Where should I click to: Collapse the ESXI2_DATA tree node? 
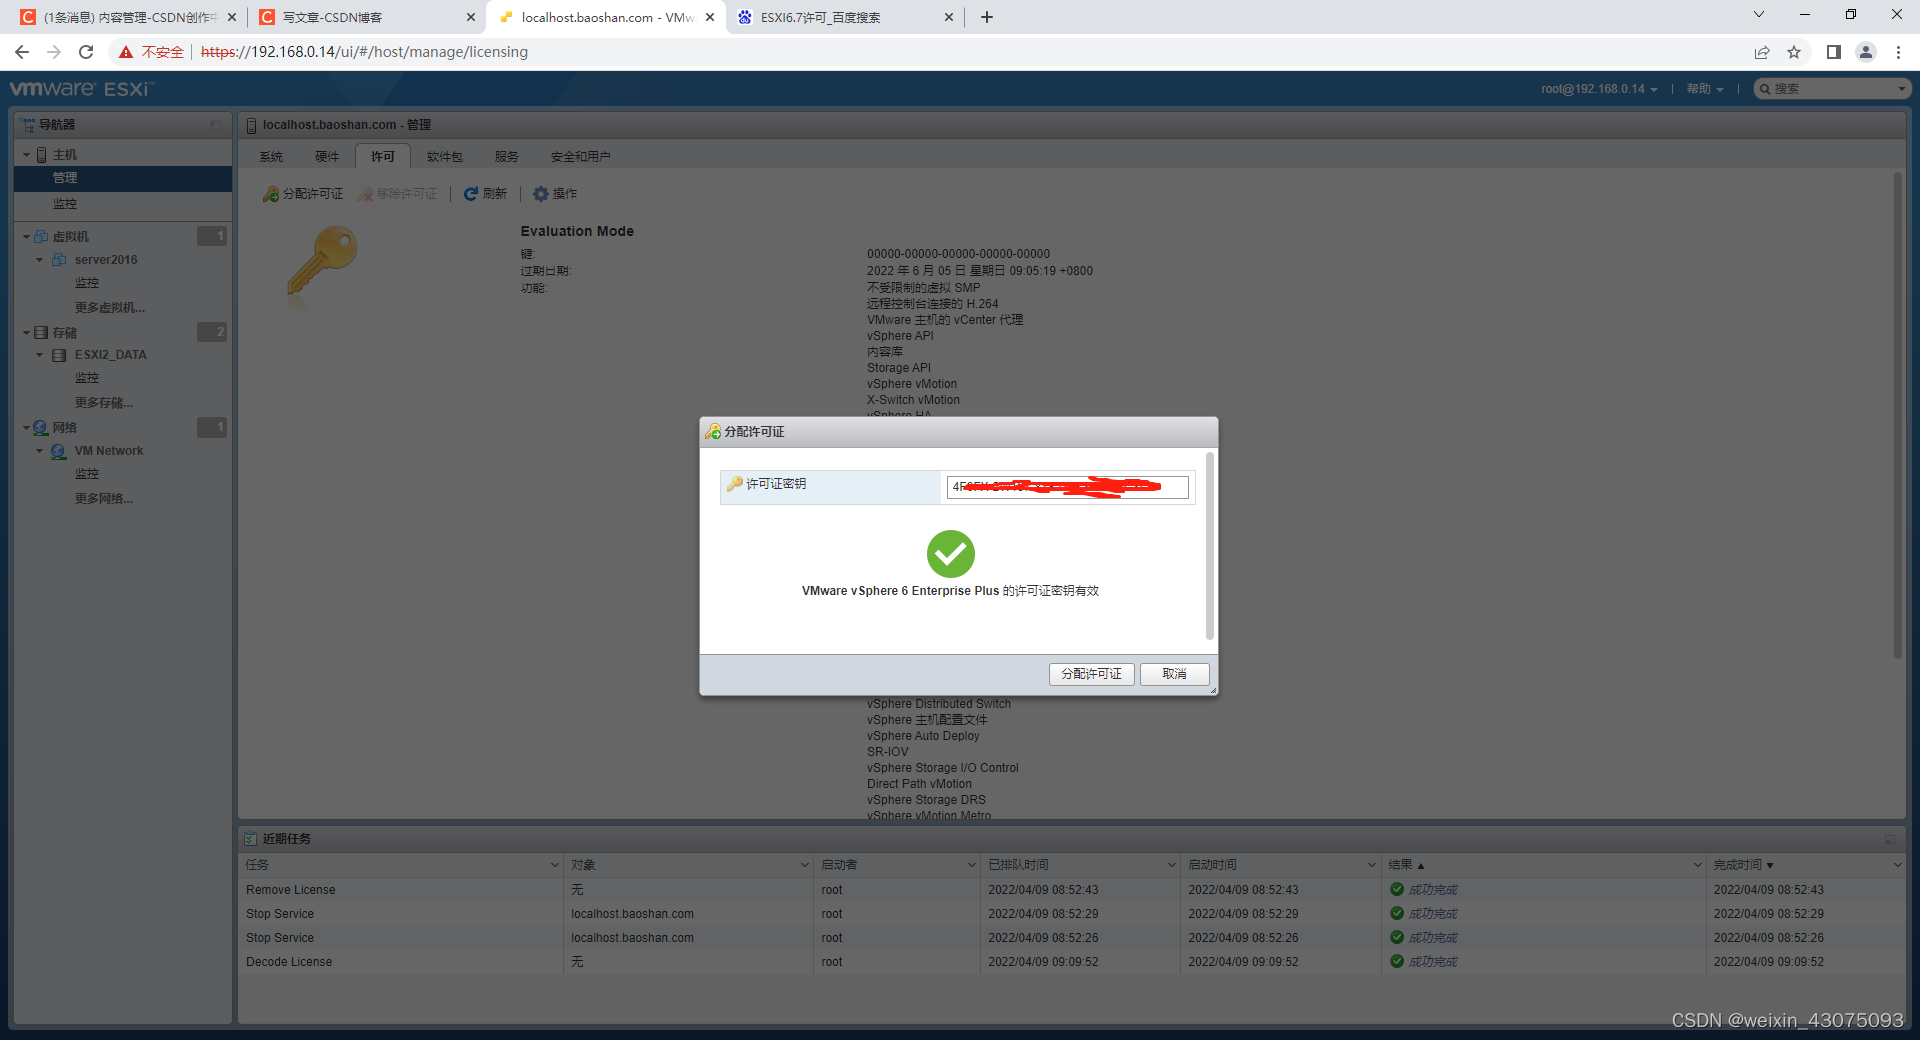tap(40, 355)
